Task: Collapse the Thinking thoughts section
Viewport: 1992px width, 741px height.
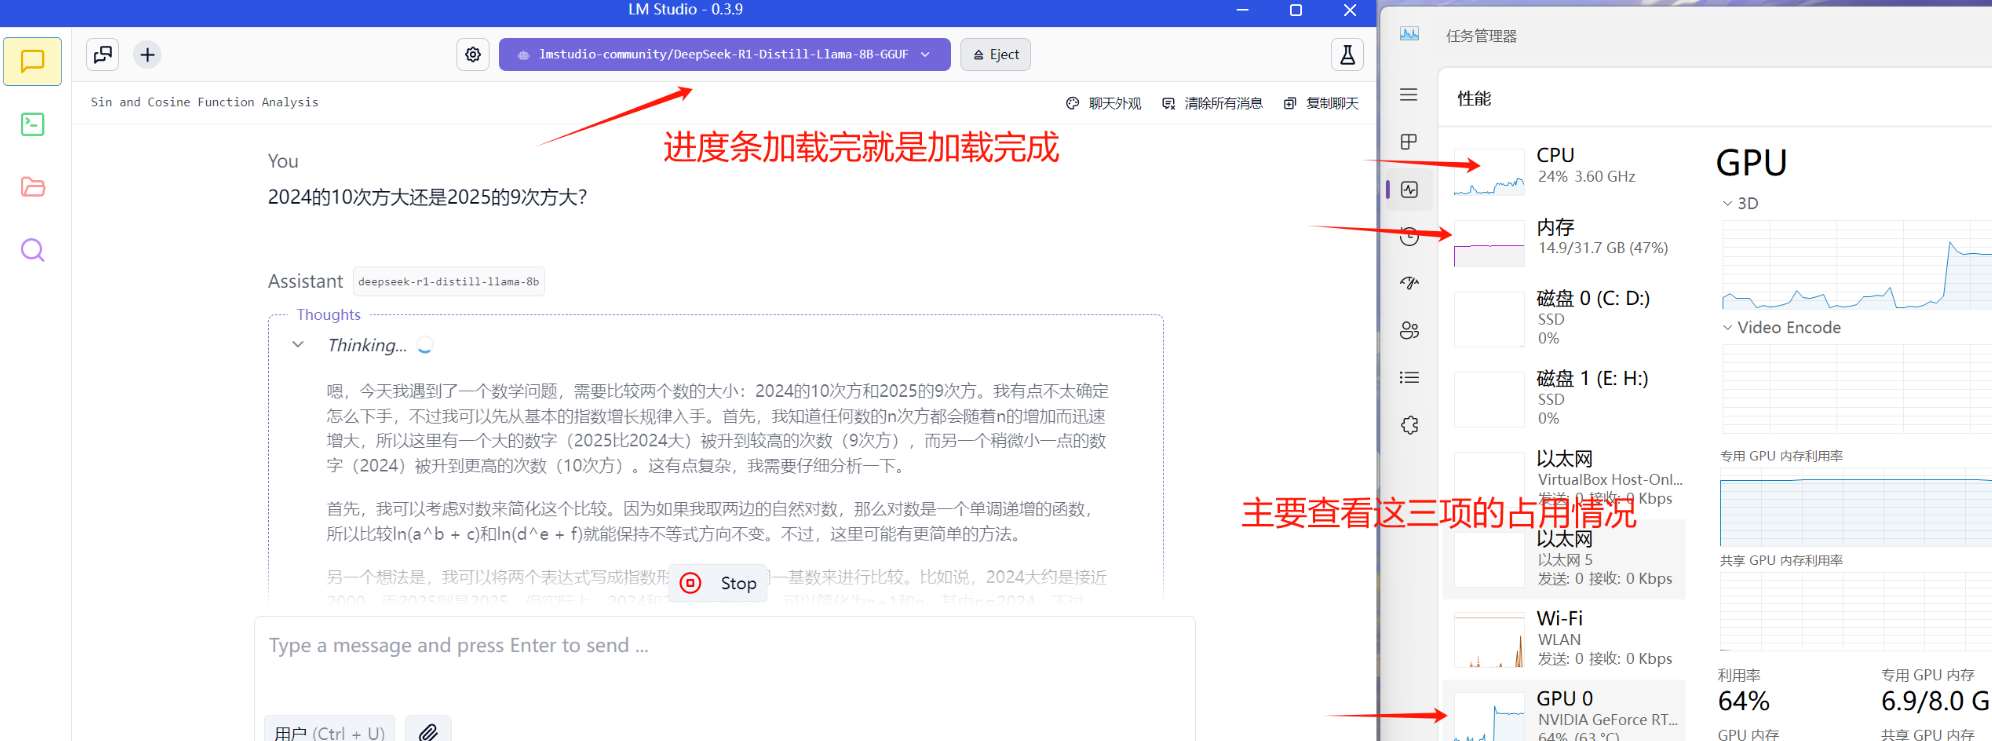Action: (x=298, y=345)
